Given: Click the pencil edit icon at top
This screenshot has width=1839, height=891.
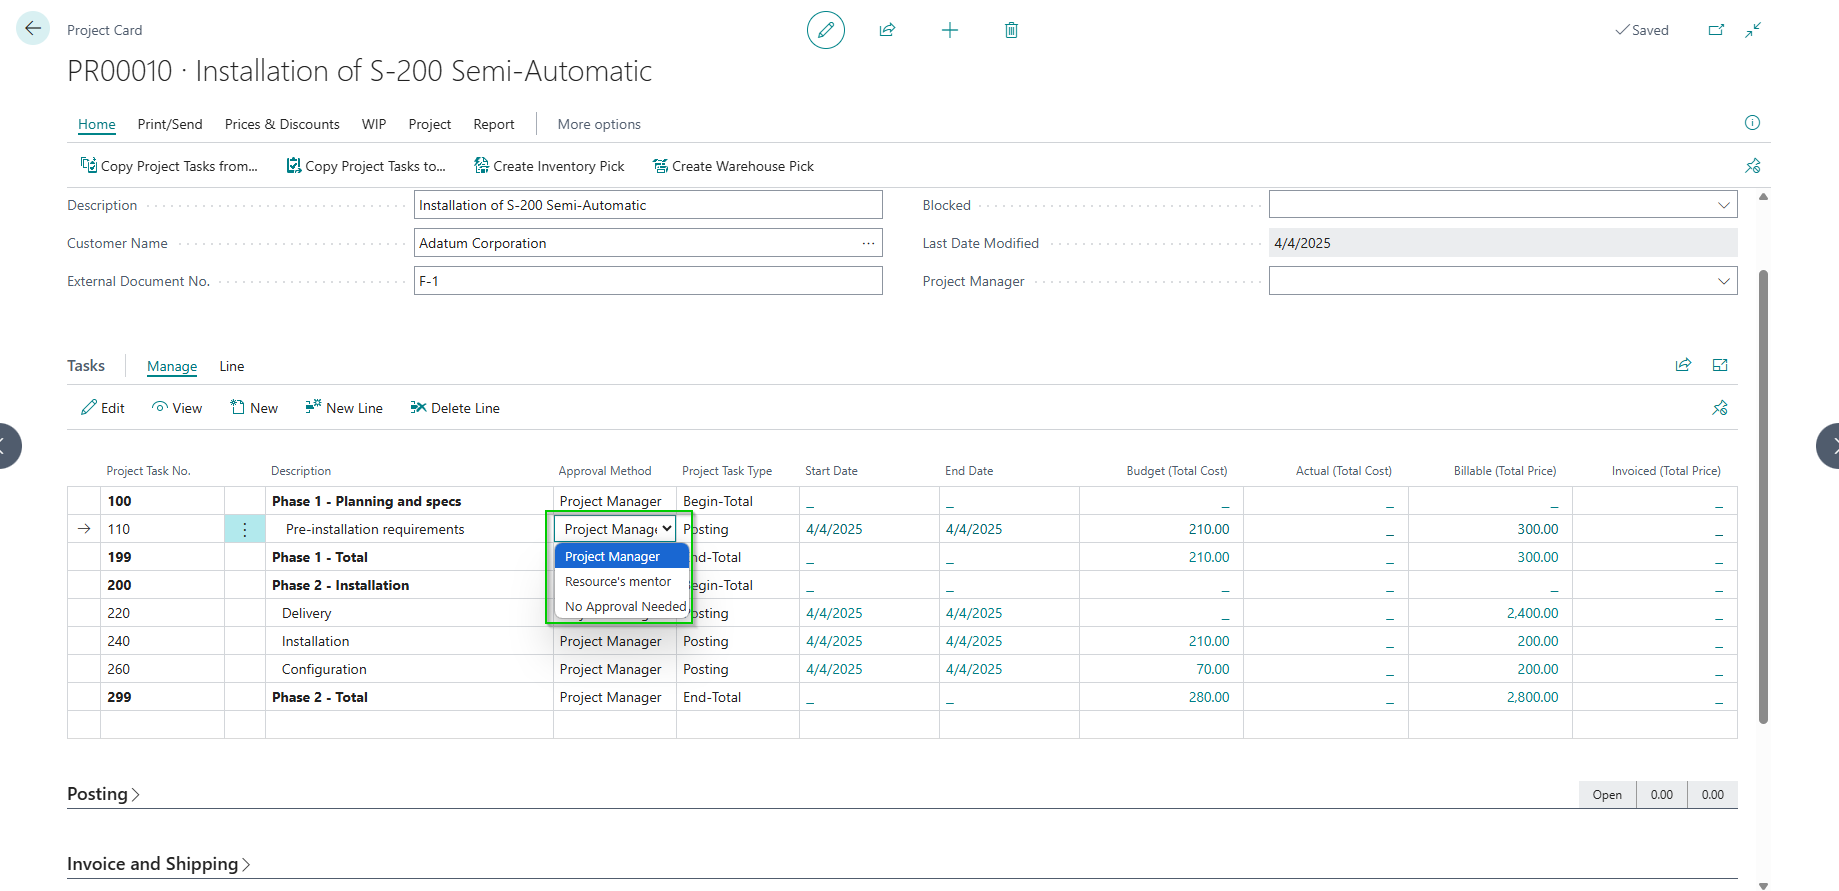Looking at the screenshot, I should (825, 30).
